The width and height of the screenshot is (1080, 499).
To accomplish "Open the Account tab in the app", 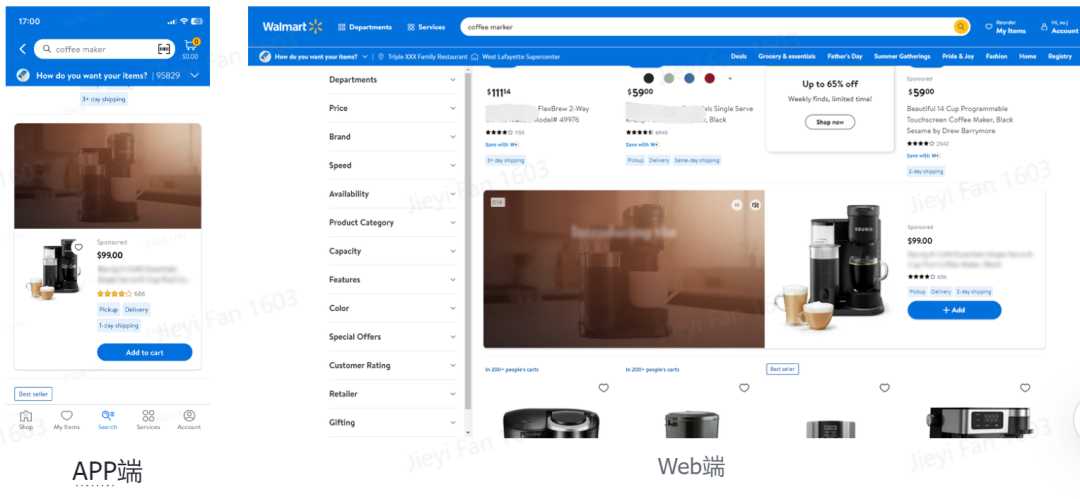I will click(x=189, y=419).
